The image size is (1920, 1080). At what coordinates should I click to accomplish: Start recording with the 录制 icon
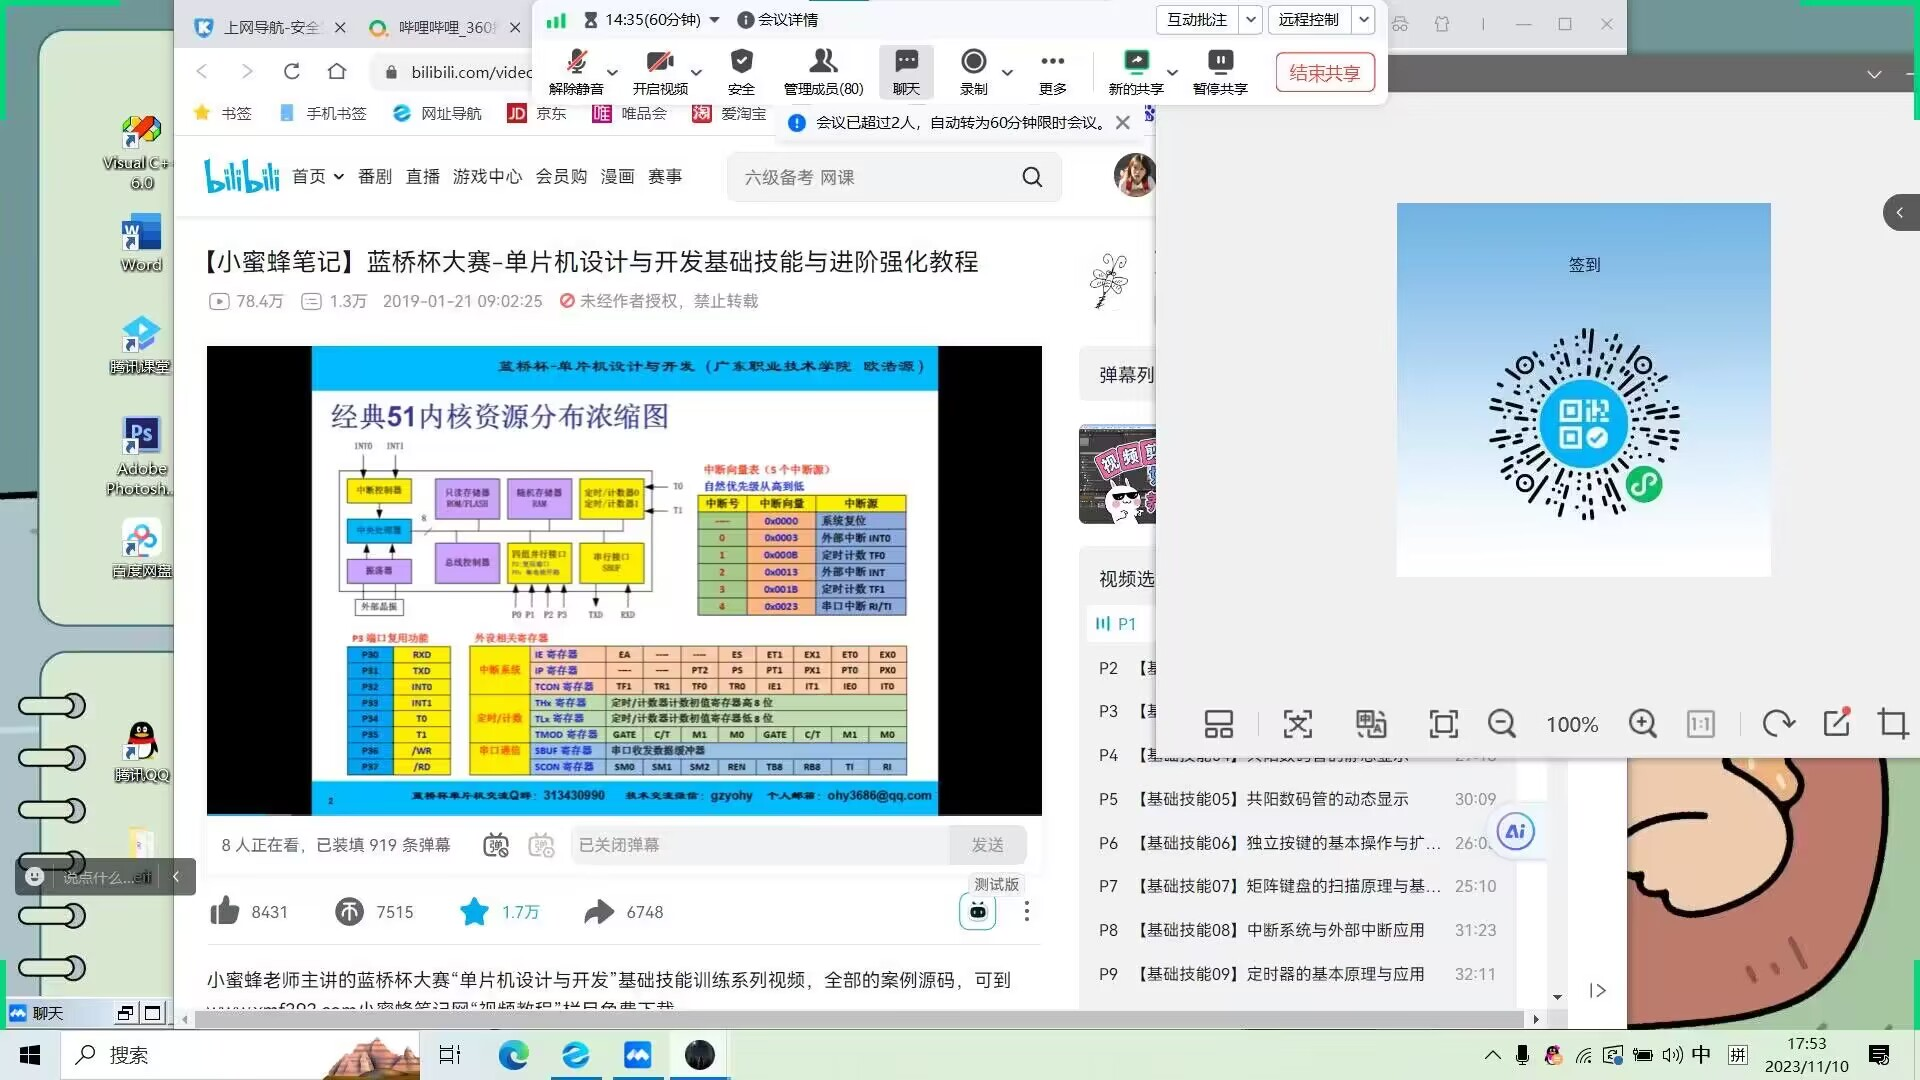tap(973, 62)
